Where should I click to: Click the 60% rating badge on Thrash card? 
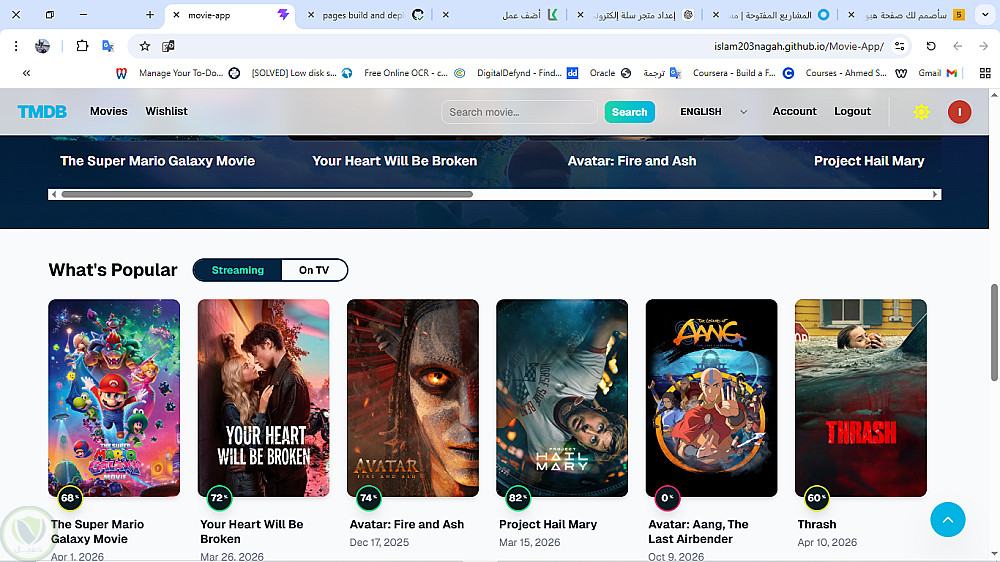click(816, 498)
